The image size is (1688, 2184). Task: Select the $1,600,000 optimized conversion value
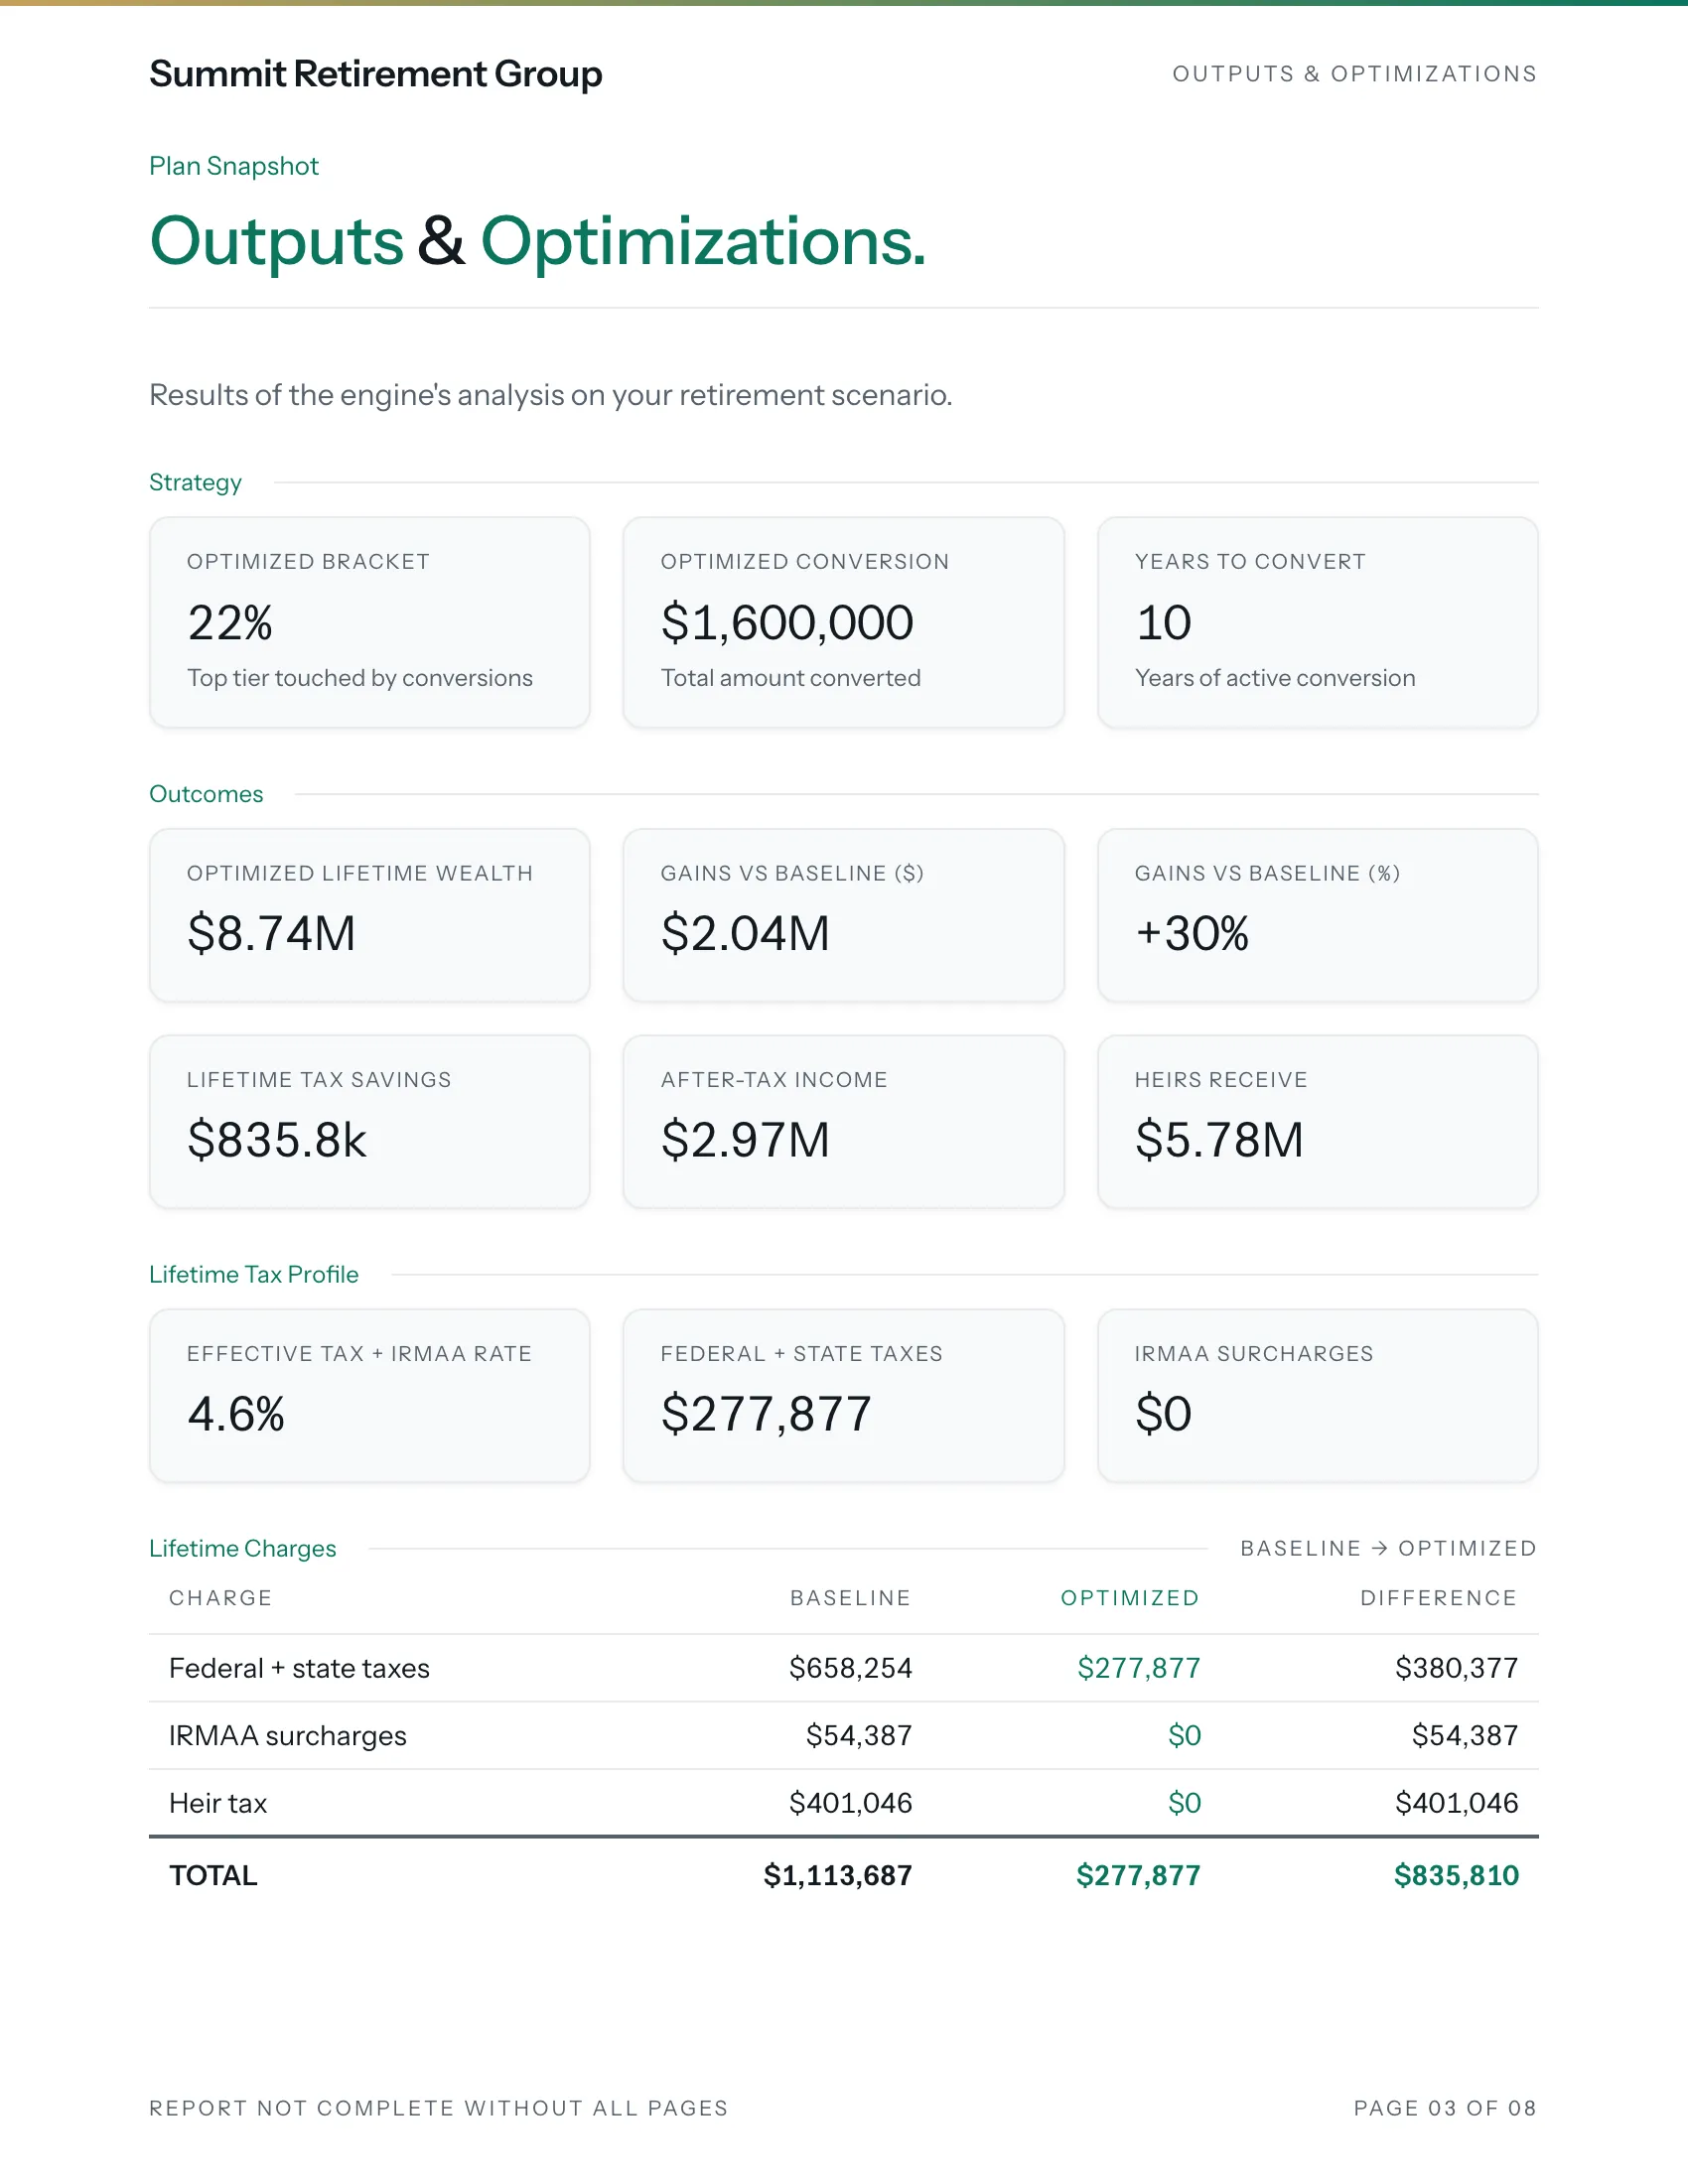787,623
